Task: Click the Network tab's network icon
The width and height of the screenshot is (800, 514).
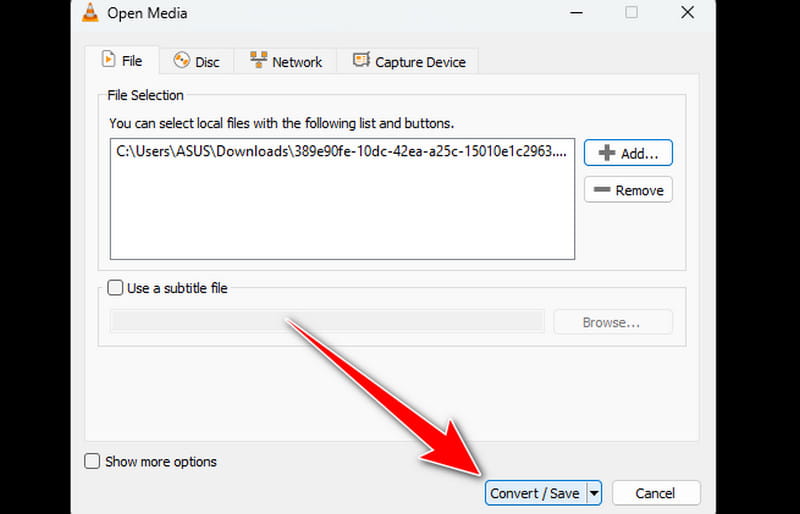Action: click(x=258, y=61)
